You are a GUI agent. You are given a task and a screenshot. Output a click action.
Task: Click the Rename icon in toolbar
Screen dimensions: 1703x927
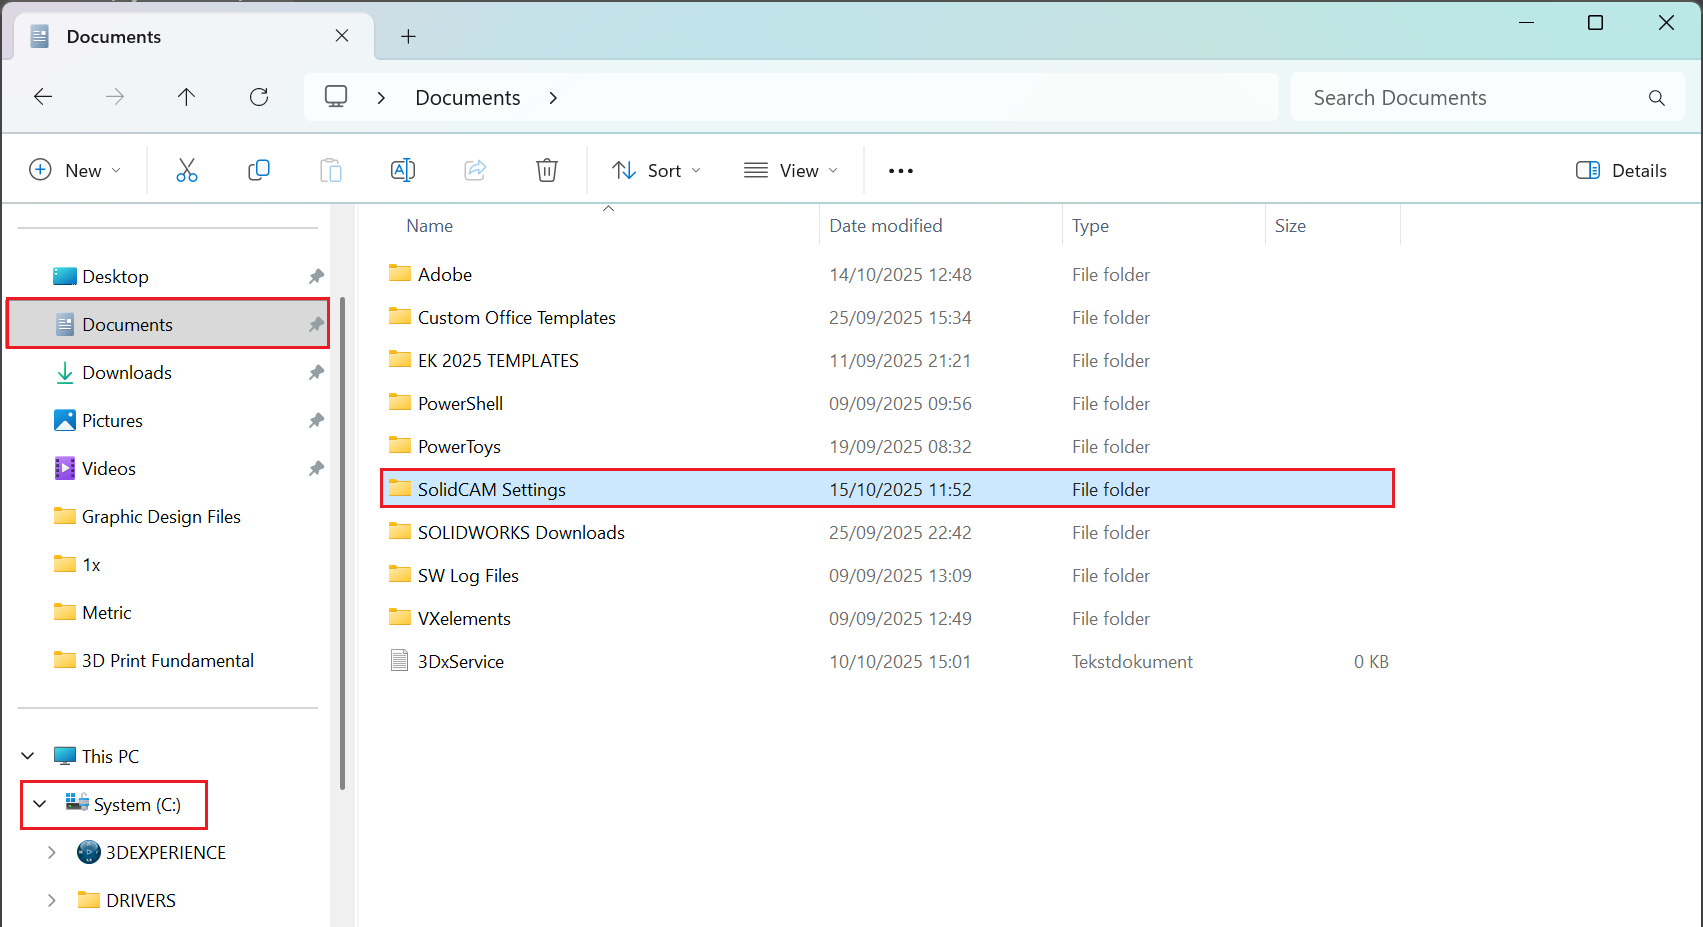pos(403,170)
